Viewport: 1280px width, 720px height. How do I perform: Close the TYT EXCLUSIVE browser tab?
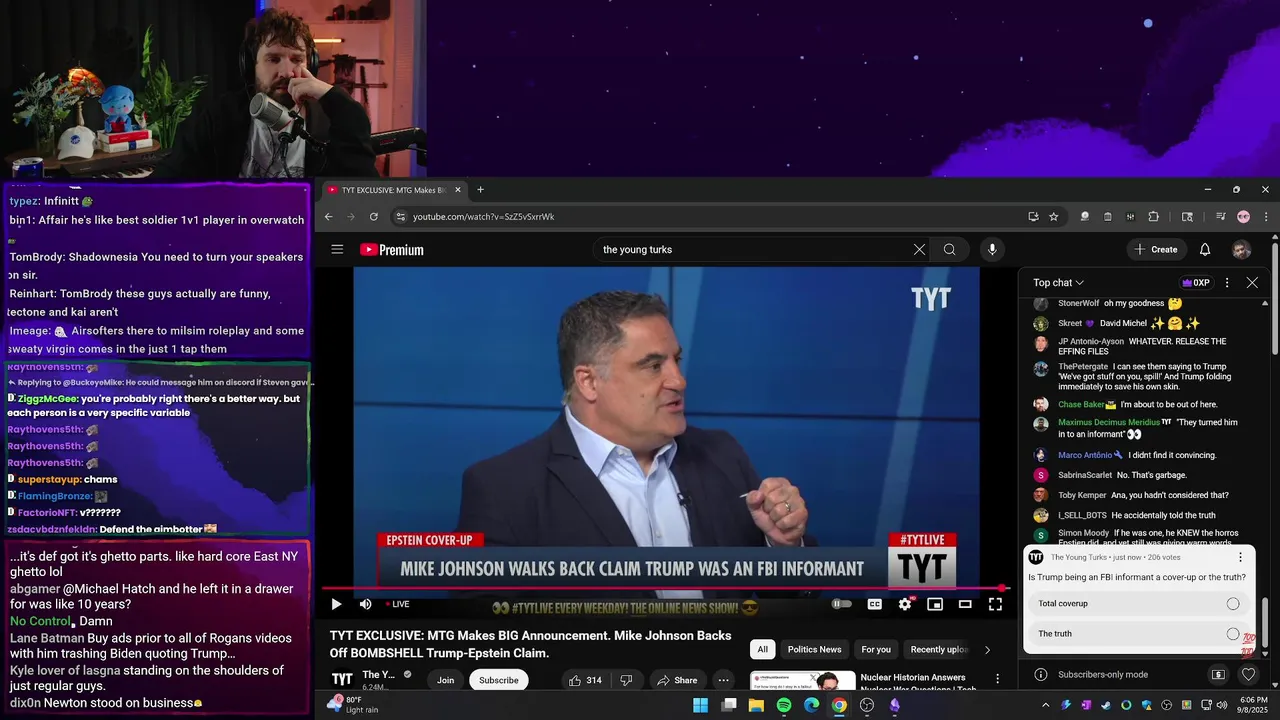click(458, 190)
